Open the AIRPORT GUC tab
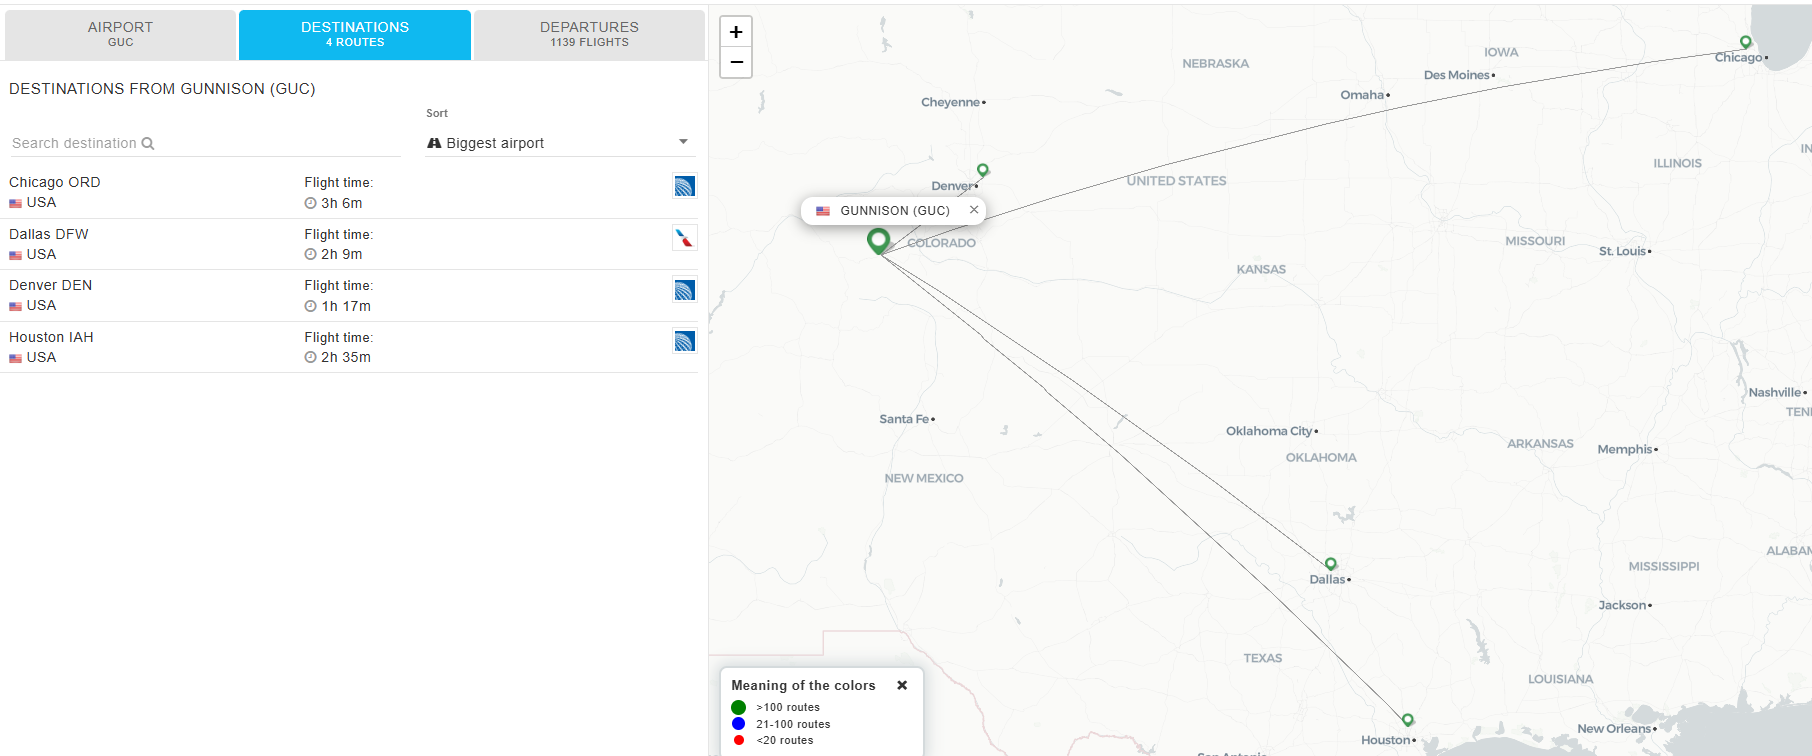Screen dimensions: 1812x756 120,34
